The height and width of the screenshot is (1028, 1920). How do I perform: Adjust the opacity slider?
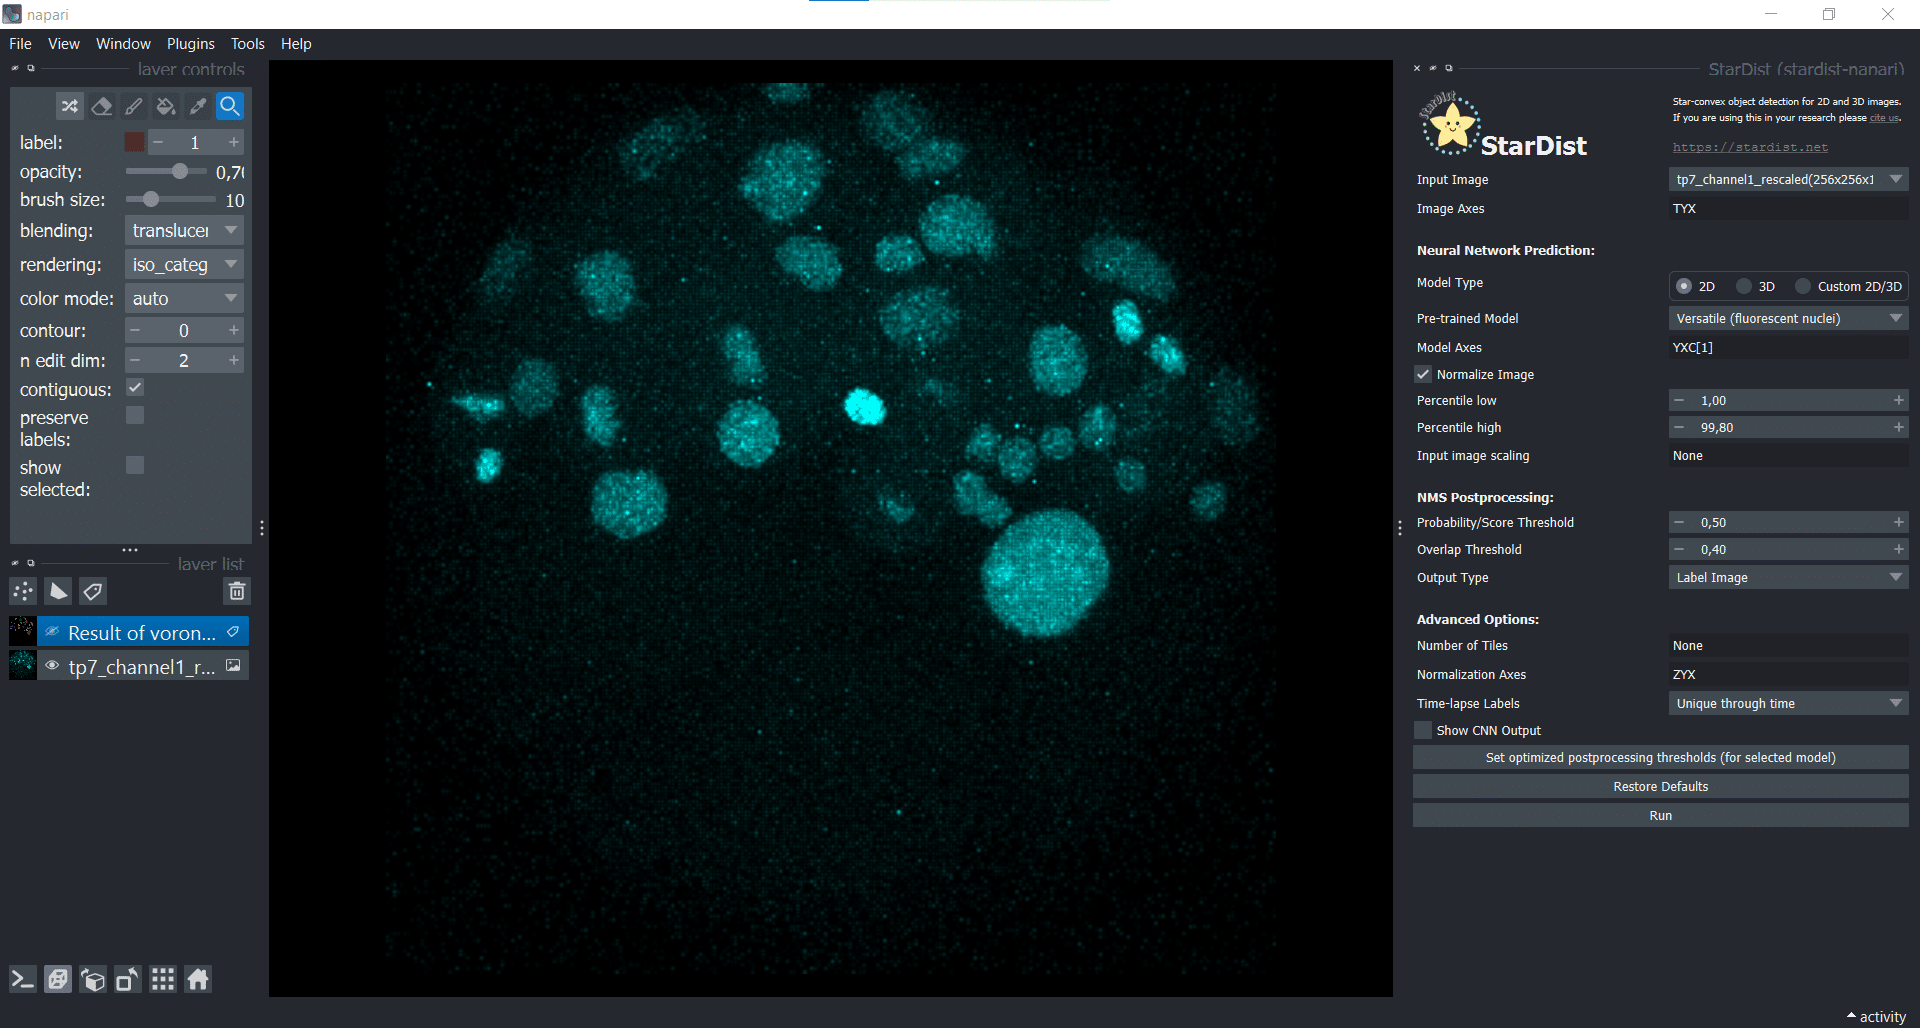(179, 172)
